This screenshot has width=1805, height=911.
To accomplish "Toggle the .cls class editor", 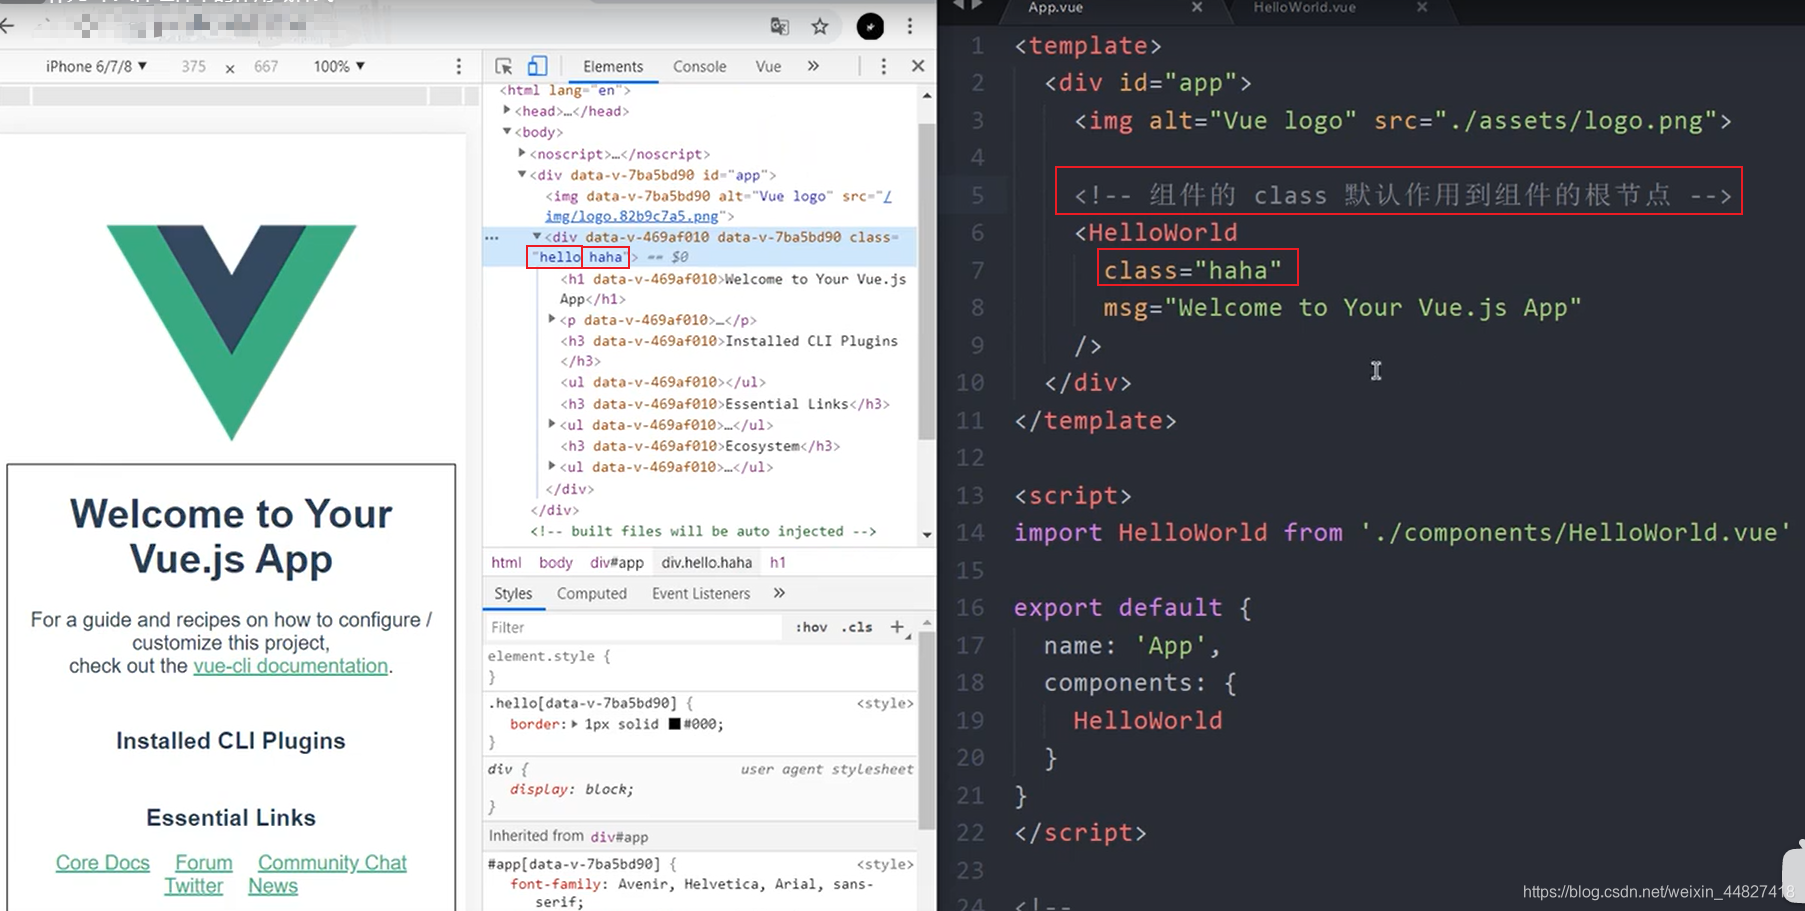I will pyautogui.click(x=857, y=627).
